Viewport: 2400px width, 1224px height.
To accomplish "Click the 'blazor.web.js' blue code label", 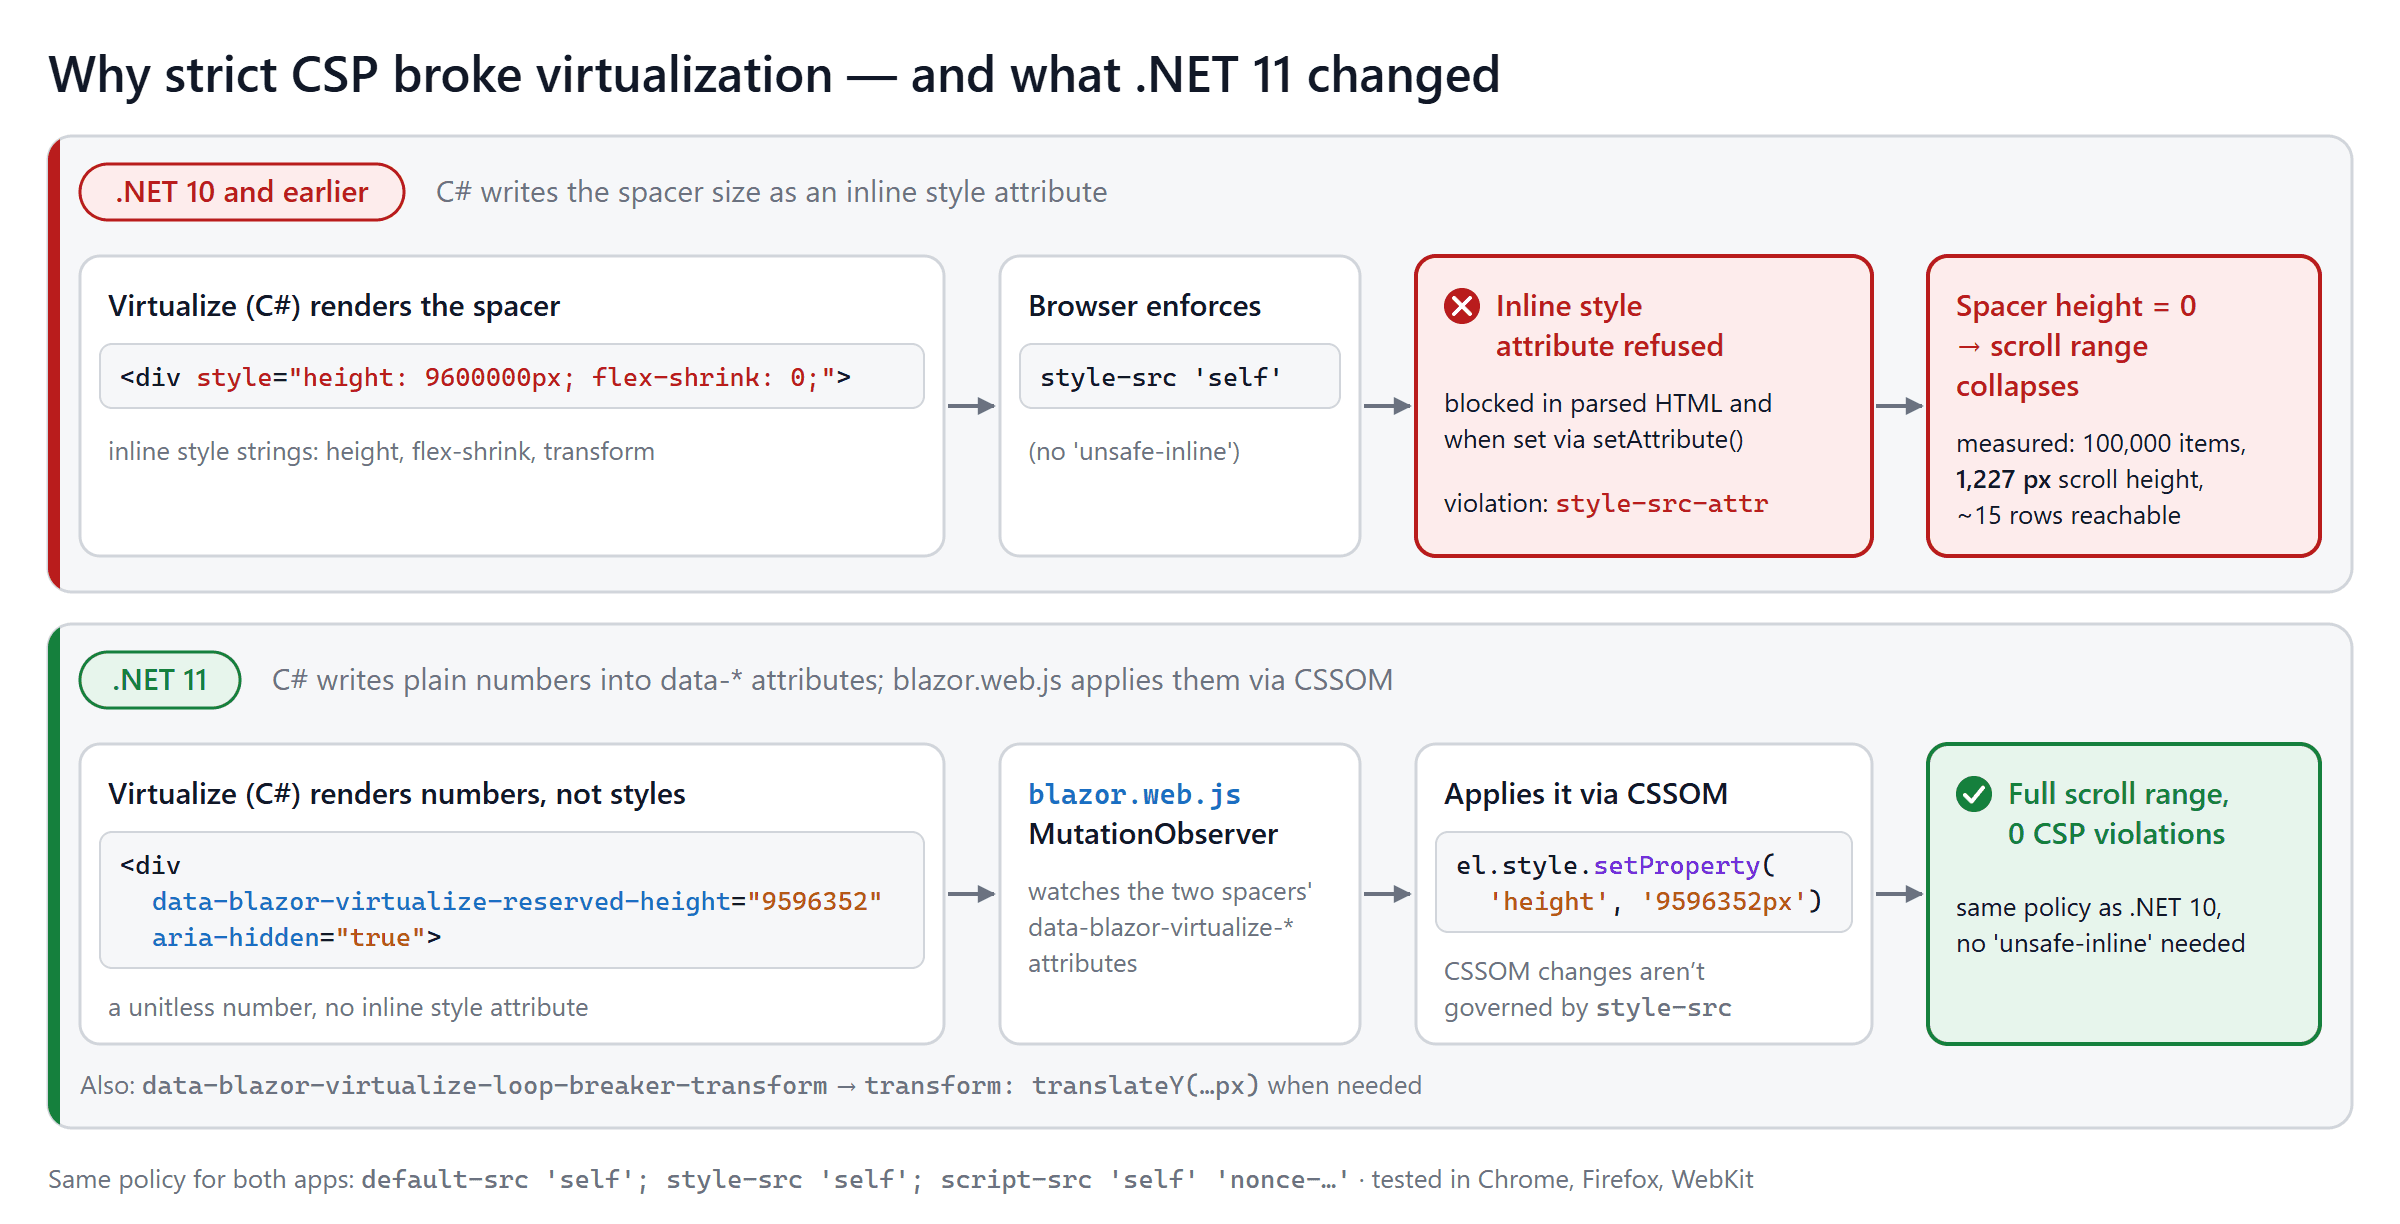I will 1135,794.
